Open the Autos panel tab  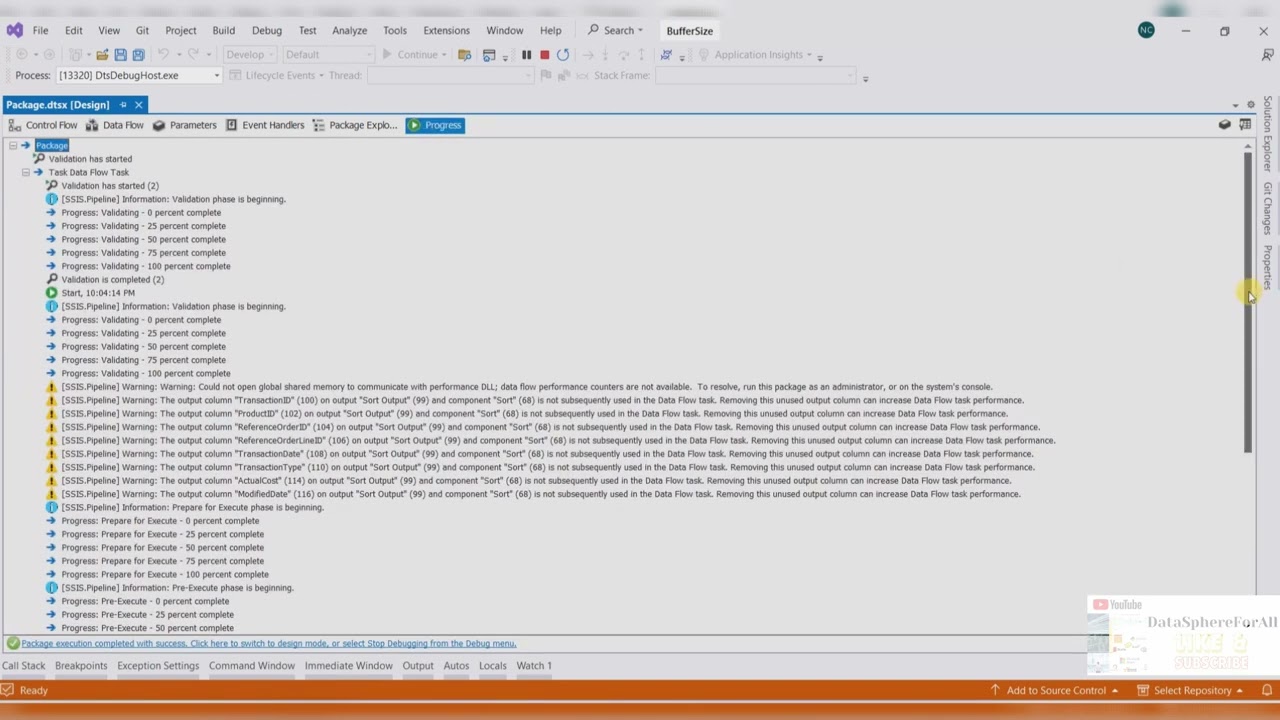tap(456, 666)
